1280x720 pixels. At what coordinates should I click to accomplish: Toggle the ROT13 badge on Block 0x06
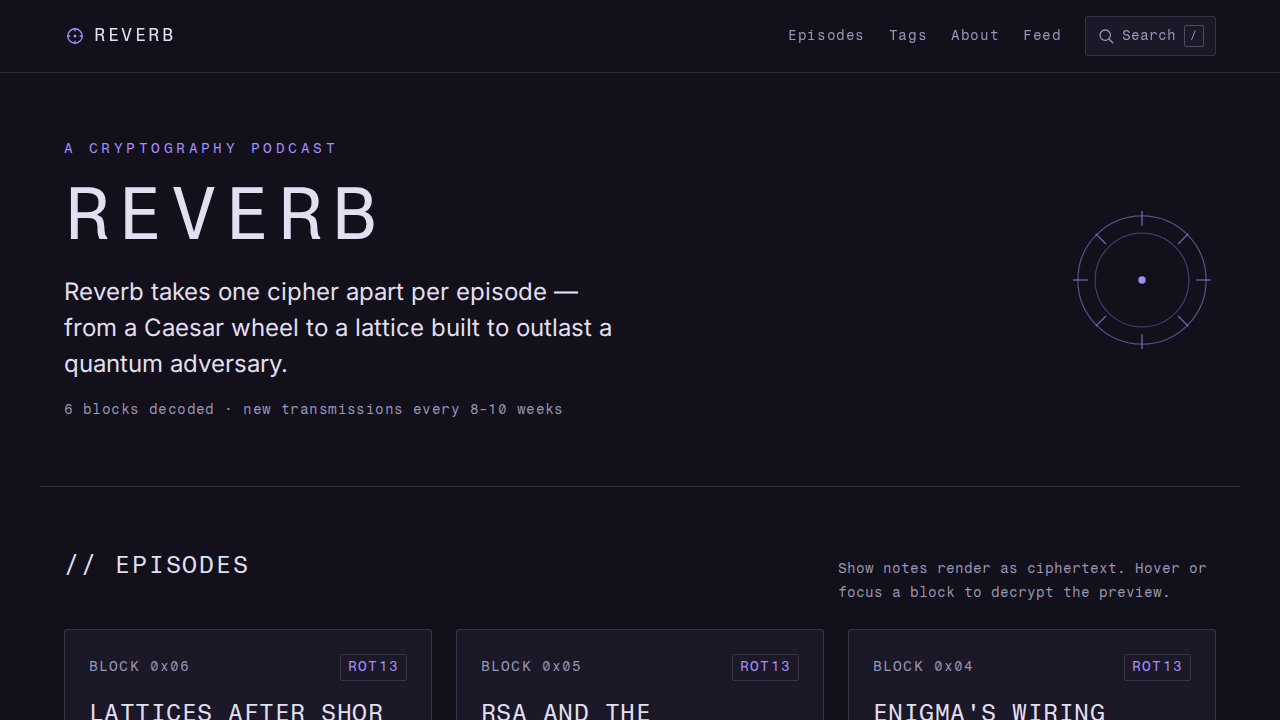[373, 667]
